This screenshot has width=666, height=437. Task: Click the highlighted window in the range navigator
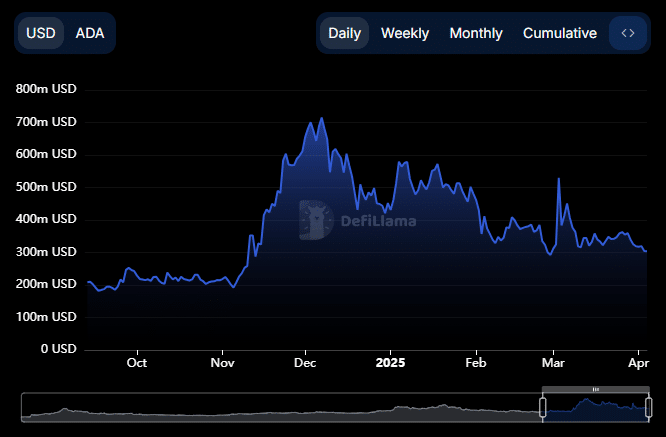pyautogui.click(x=595, y=407)
